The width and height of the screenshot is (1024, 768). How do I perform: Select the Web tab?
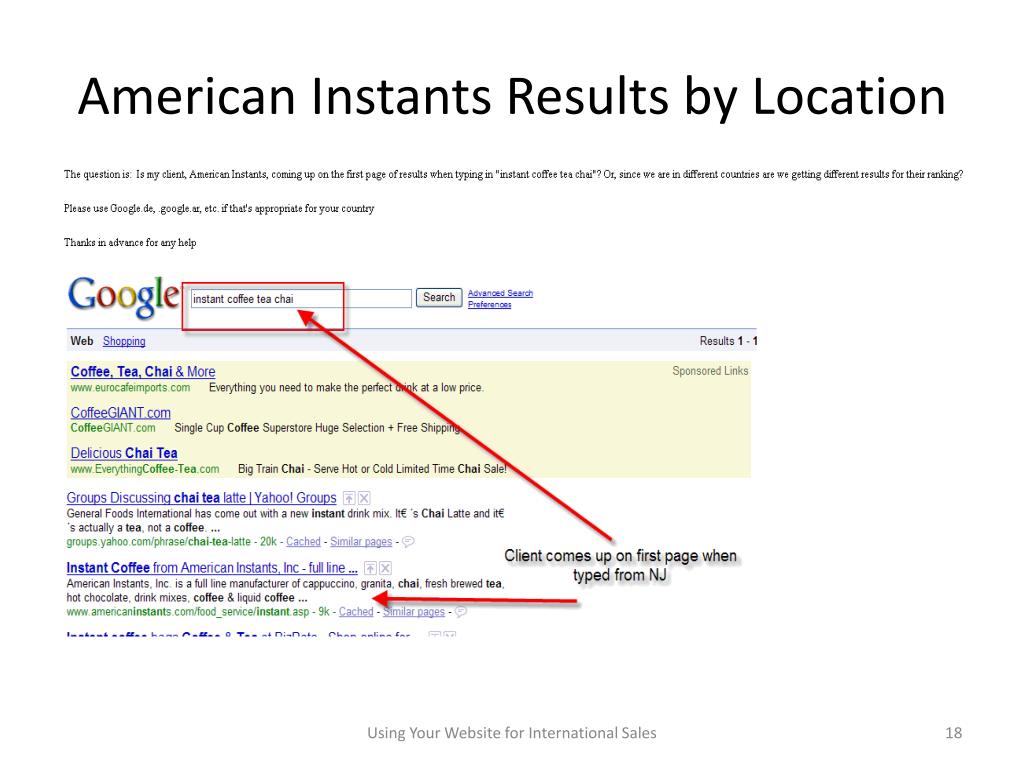pos(82,341)
